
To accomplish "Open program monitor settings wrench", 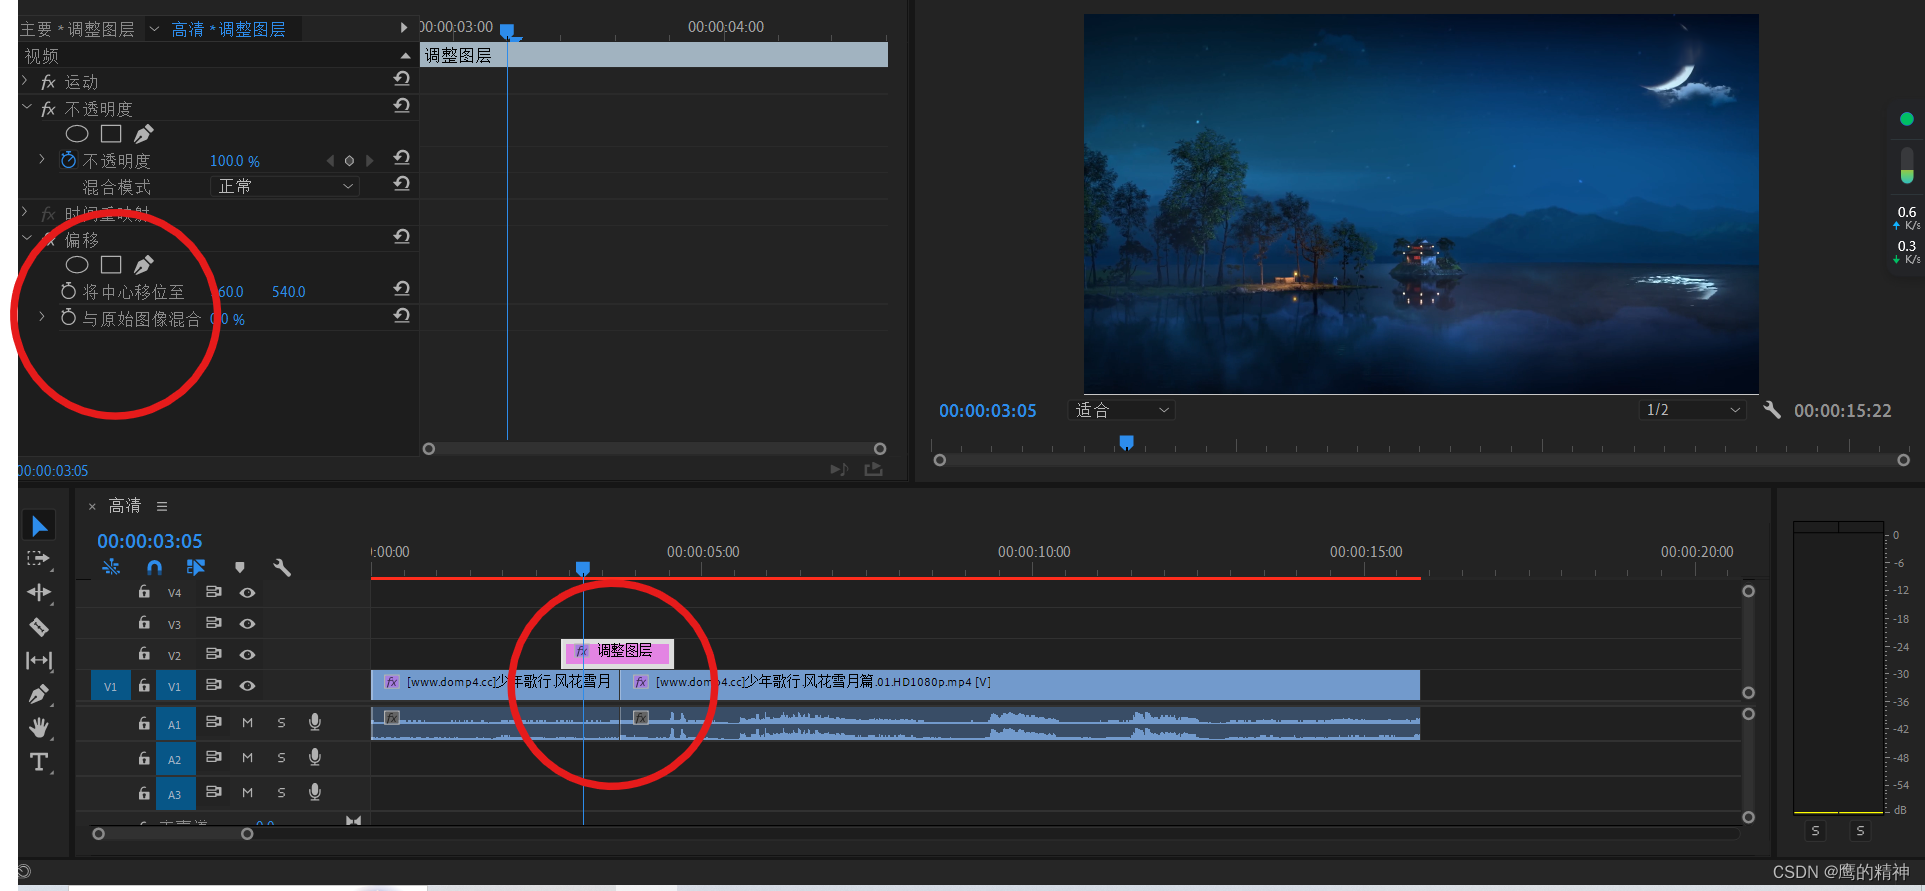I will click(x=1771, y=410).
